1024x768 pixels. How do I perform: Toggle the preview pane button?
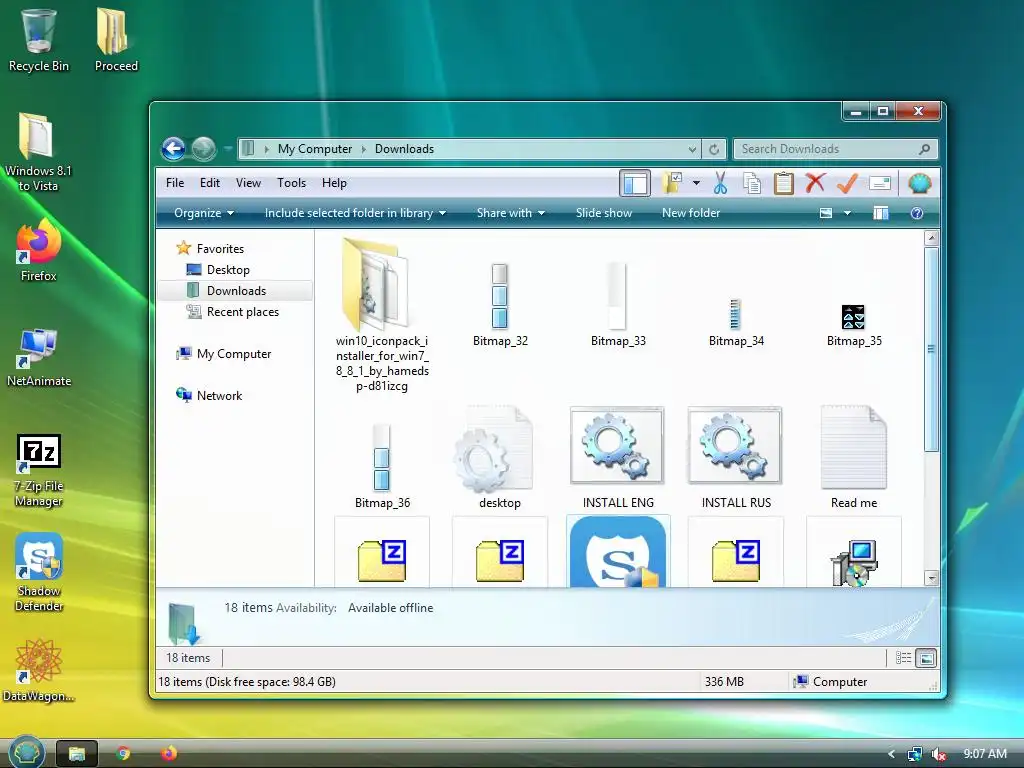click(881, 213)
